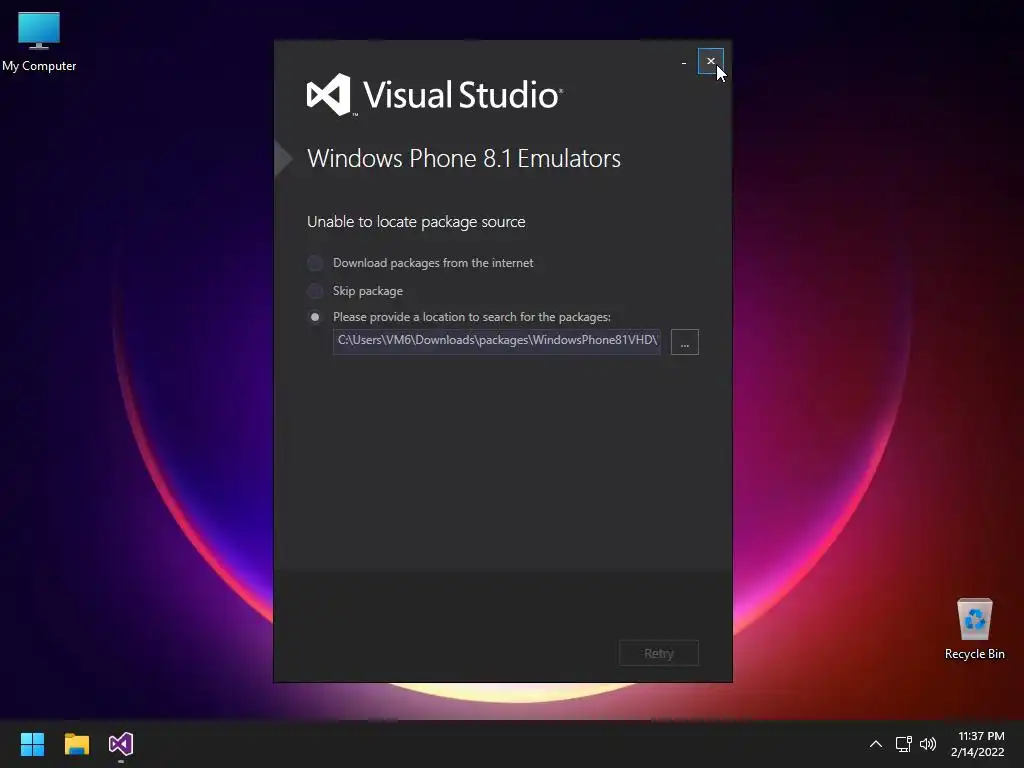Choose the Skip package radio button
This screenshot has height=768, width=1024.
(315, 291)
